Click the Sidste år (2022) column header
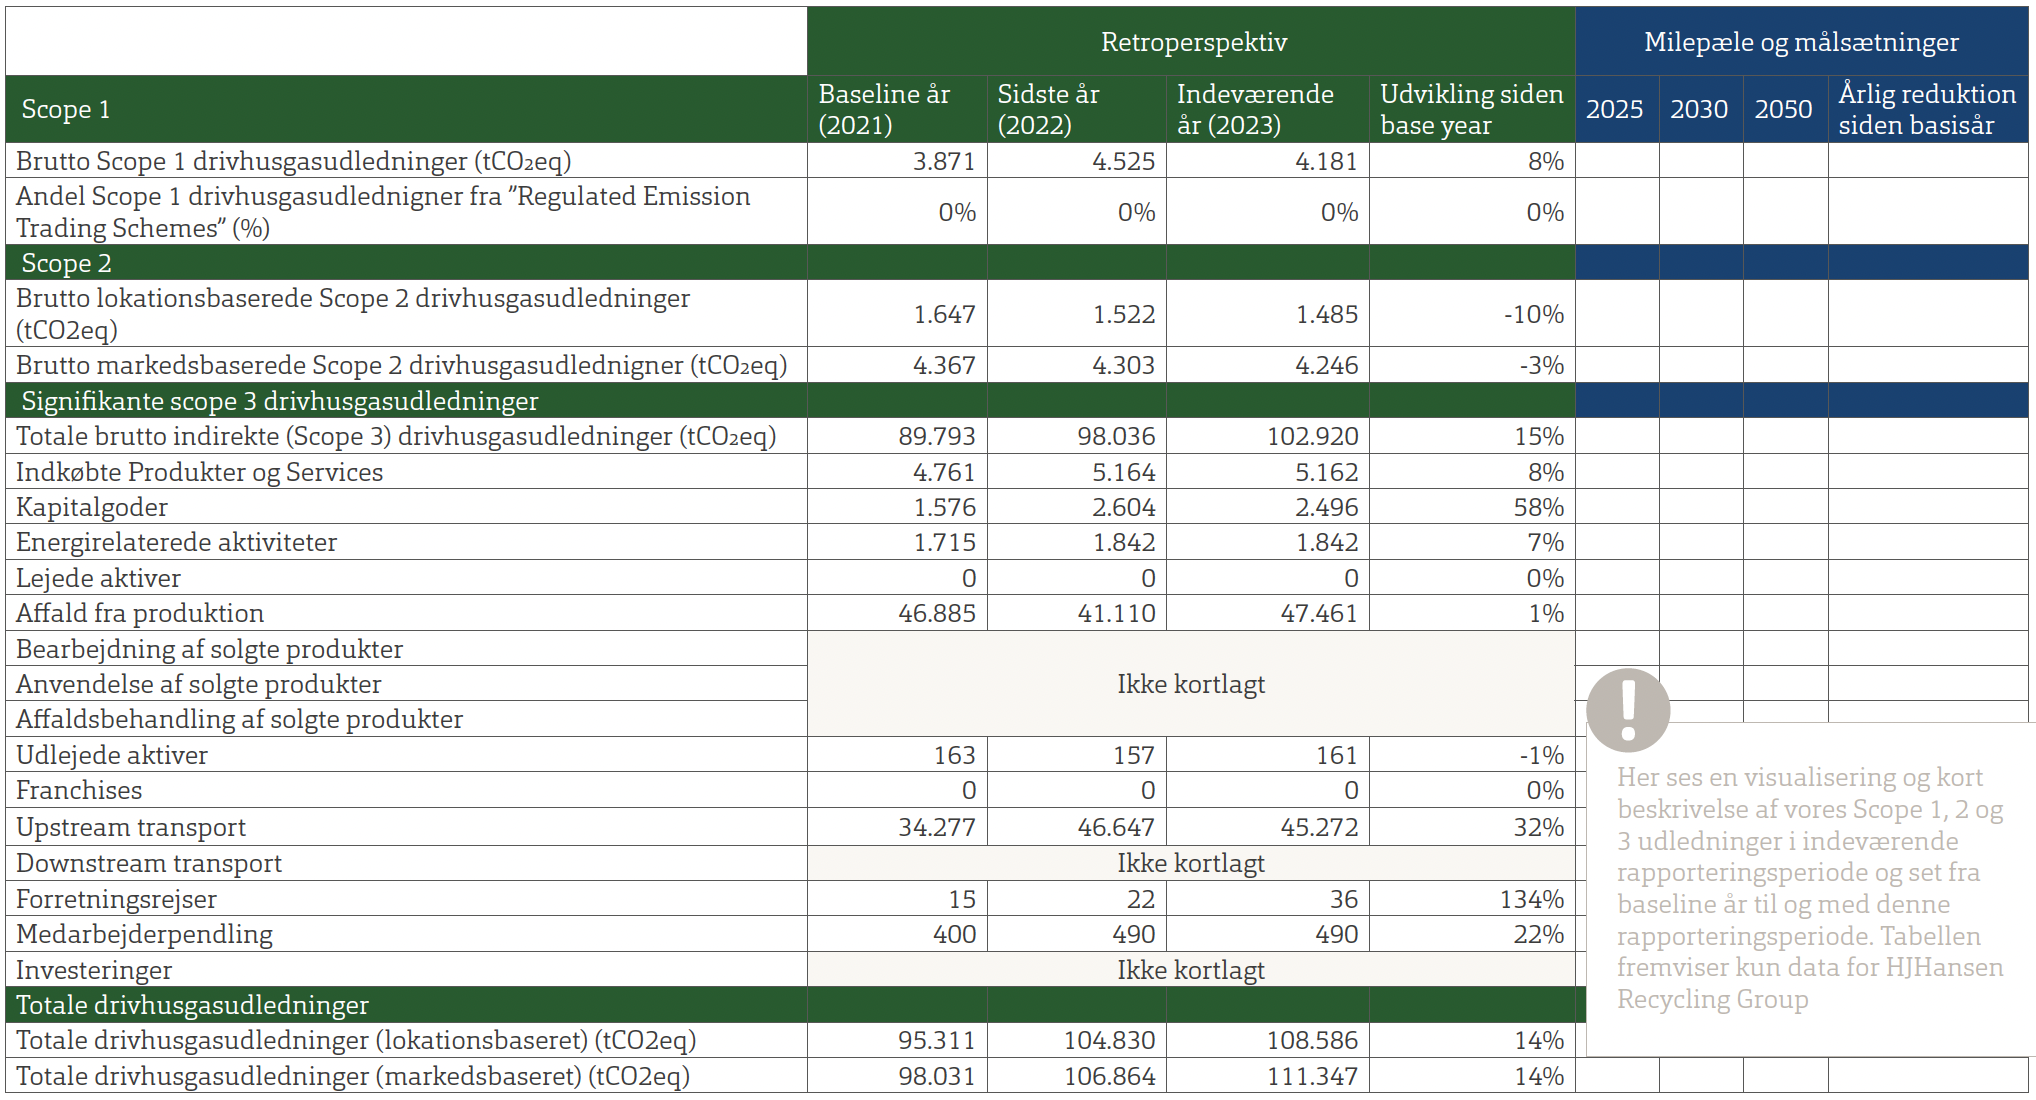Screen dimensions: 2036x1100 (1048, 109)
